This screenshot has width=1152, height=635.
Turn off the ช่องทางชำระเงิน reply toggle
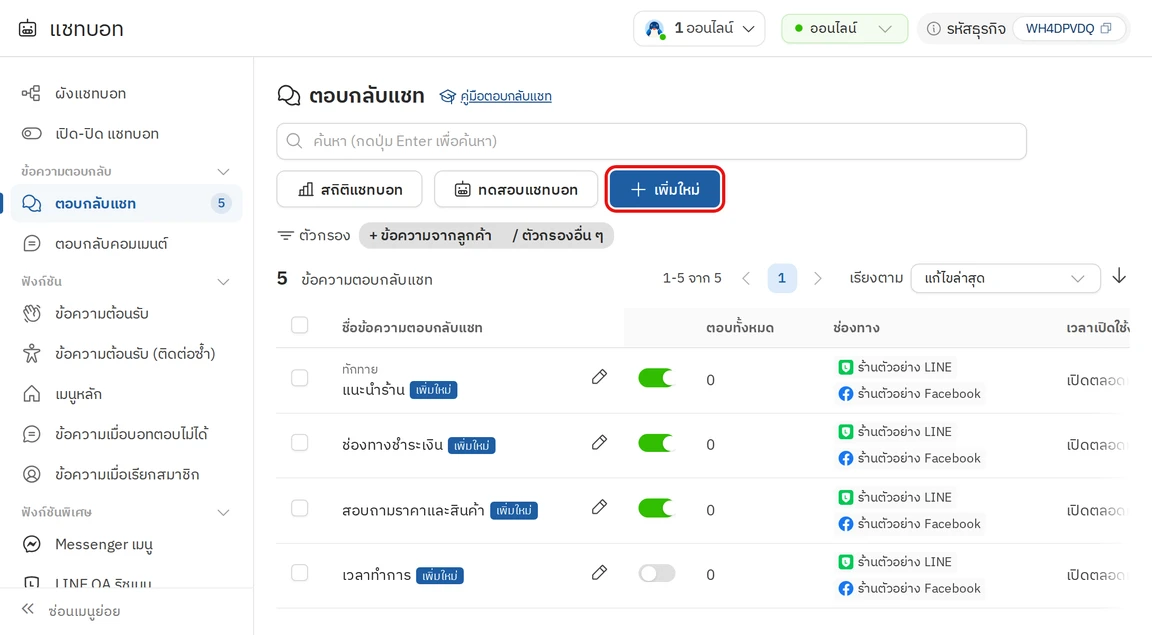point(656,443)
